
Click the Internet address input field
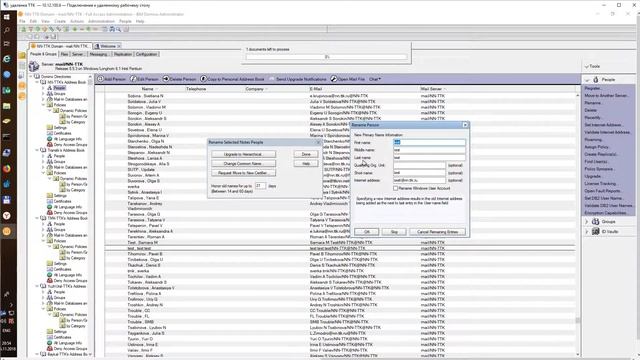419,180
